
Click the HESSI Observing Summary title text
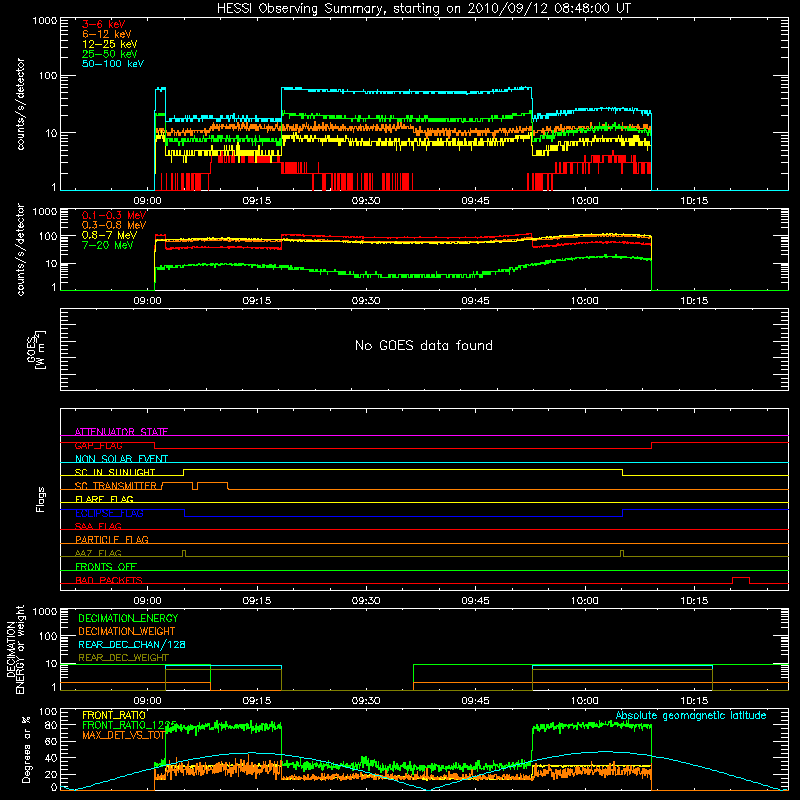pos(423,9)
